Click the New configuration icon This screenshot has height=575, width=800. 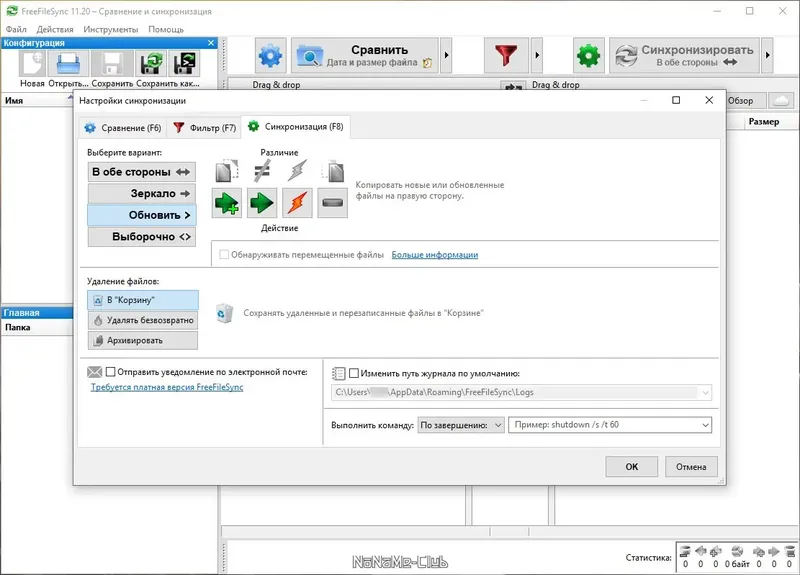pyautogui.click(x=32, y=63)
